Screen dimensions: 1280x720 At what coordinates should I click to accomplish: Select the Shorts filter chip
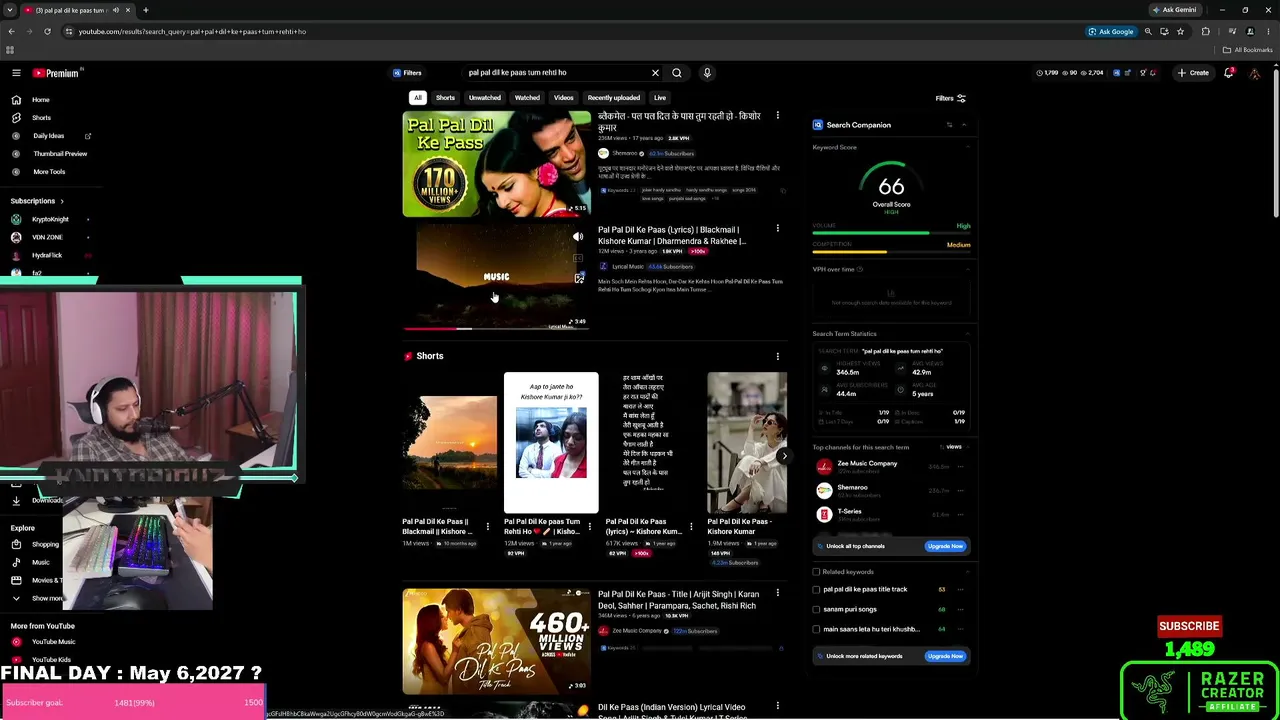click(445, 98)
